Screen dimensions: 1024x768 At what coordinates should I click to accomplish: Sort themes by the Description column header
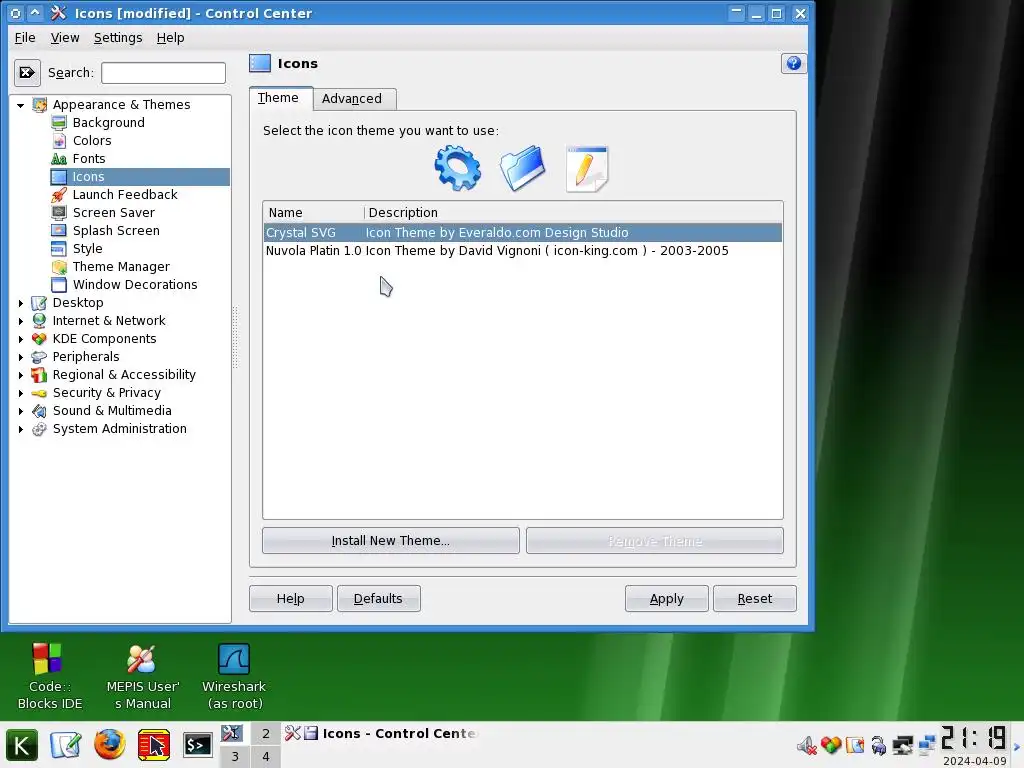[x=573, y=213]
